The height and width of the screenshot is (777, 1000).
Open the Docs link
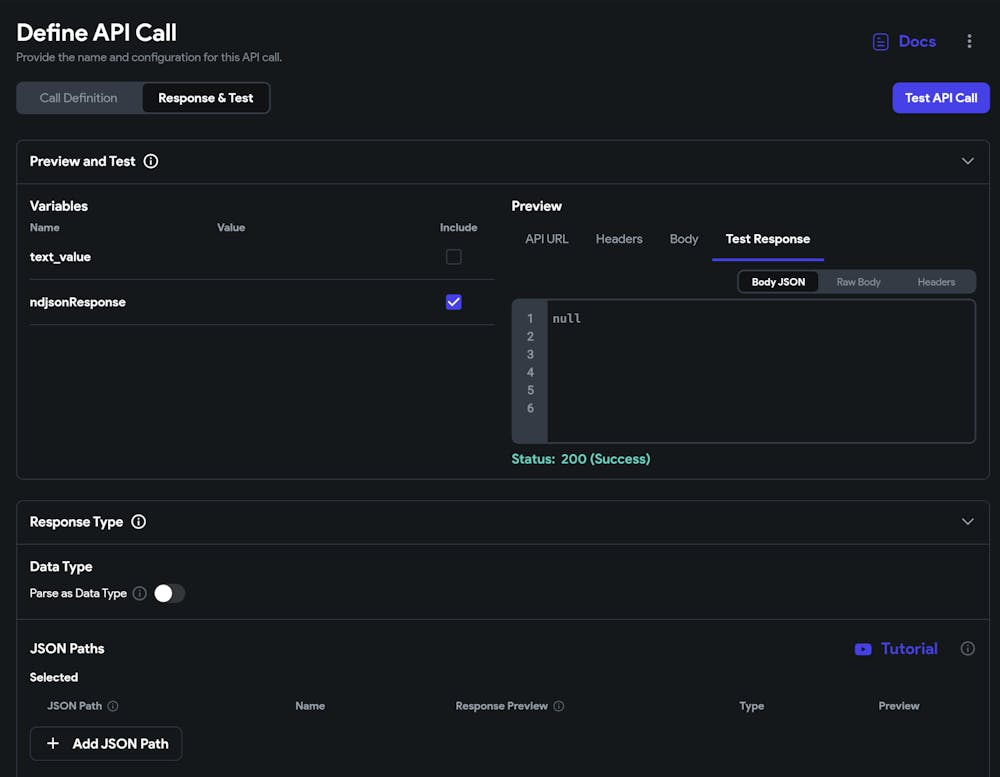tap(917, 41)
